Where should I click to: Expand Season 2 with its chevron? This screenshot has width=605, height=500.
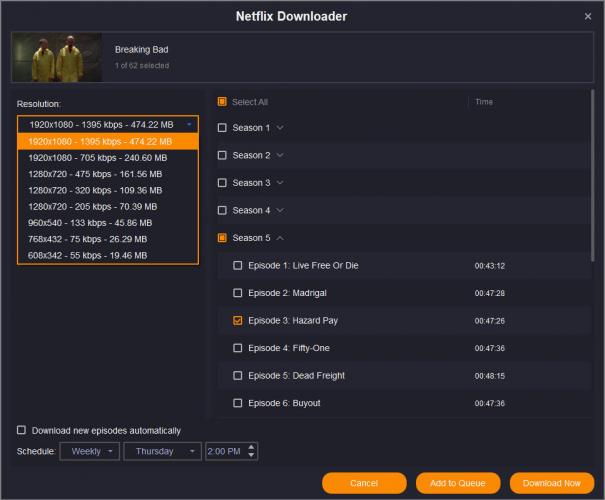pyautogui.click(x=280, y=155)
